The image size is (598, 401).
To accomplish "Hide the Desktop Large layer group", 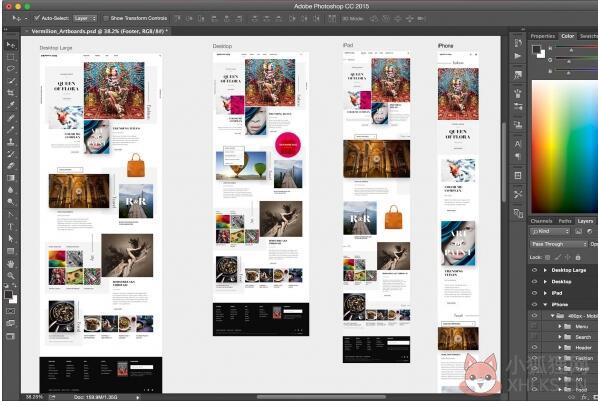I will point(534,270).
